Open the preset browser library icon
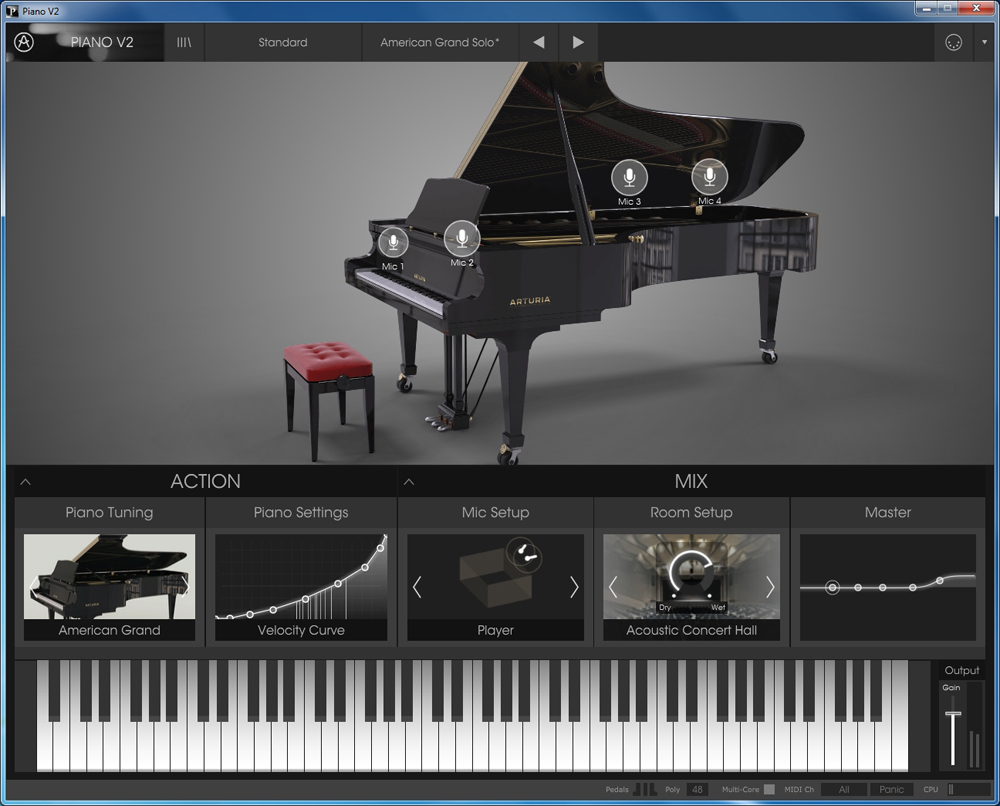The height and width of the screenshot is (806, 1000). coord(184,43)
